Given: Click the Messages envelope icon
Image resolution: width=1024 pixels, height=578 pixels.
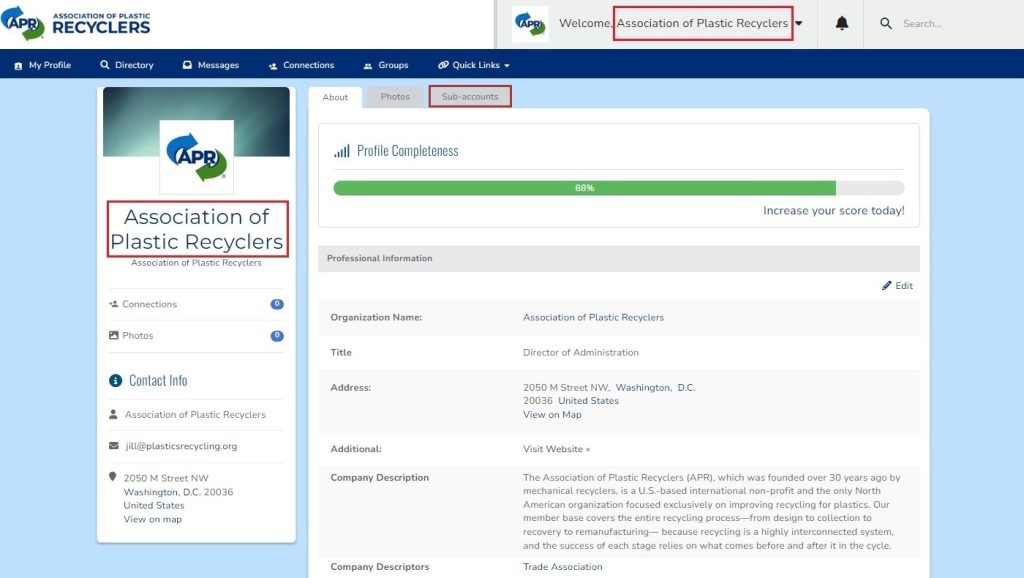Looking at the screenshot, I should (187, 65).
